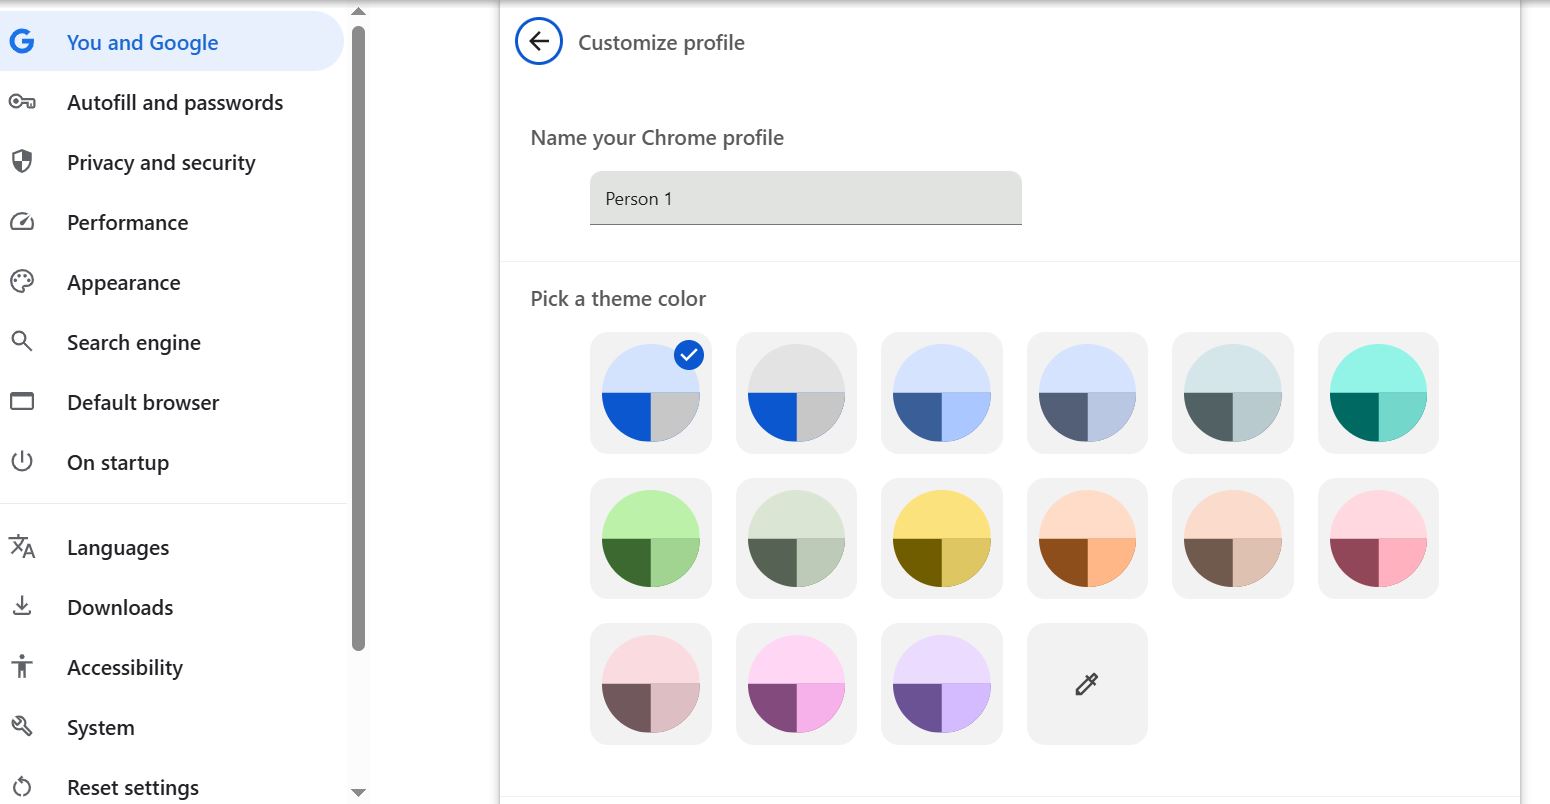Viewport: 1550px width, 804px height.
Task: Click the palette icon for Appearance
Action: 22,282
